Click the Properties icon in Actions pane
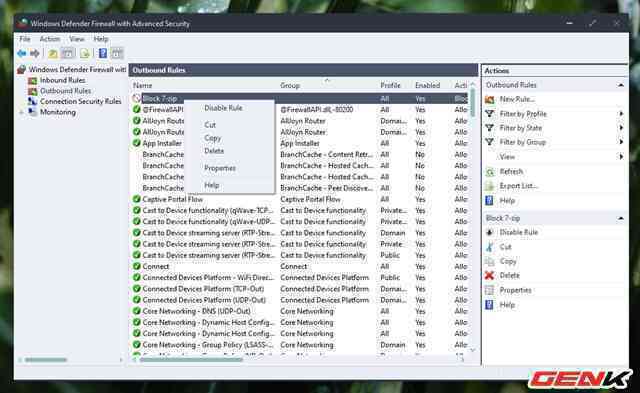This screenshot has height=393, width=640. [x=490, y=290]
